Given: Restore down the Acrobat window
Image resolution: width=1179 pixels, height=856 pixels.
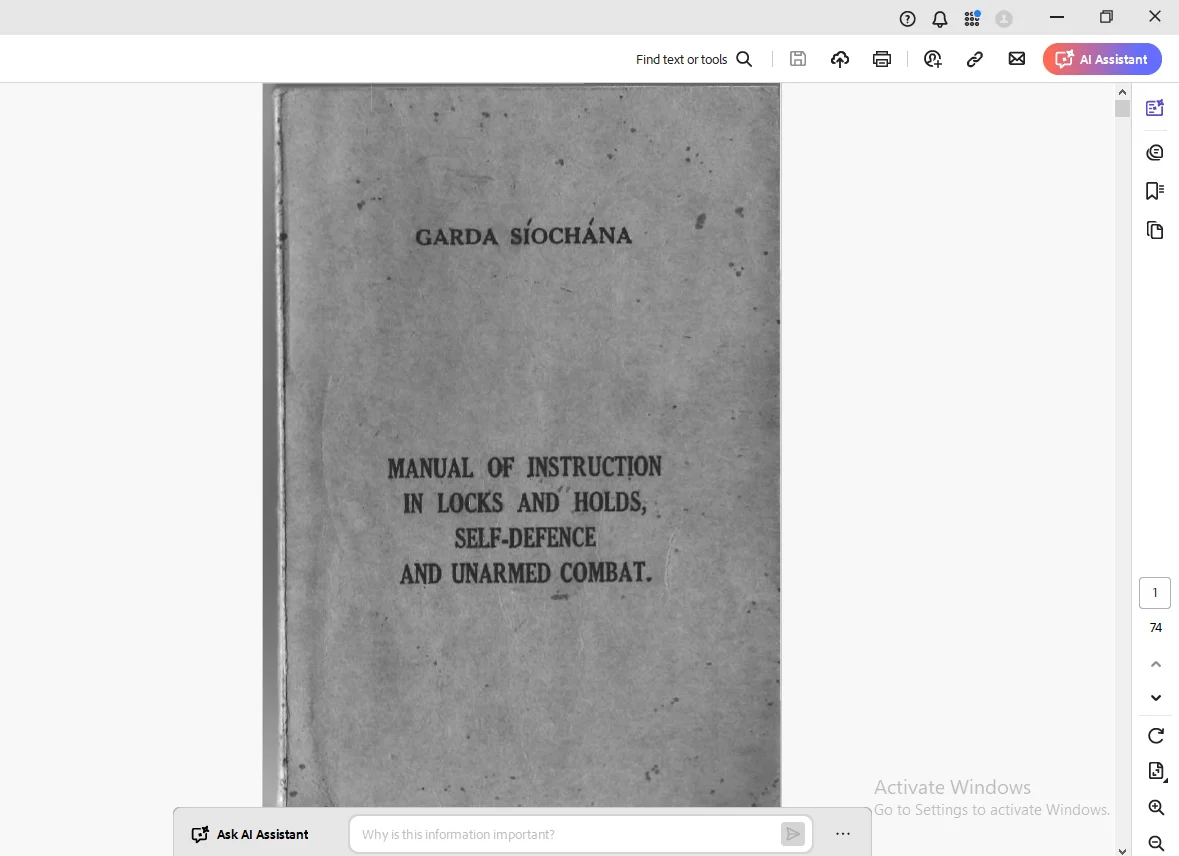Looking at the screenshot, I should (x=1106, y=17).
